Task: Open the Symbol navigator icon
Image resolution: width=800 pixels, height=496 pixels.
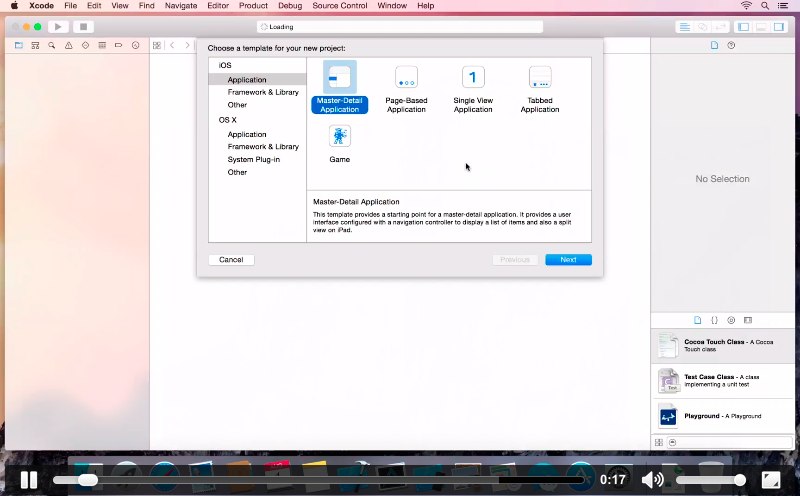Action: coord(35,45)
